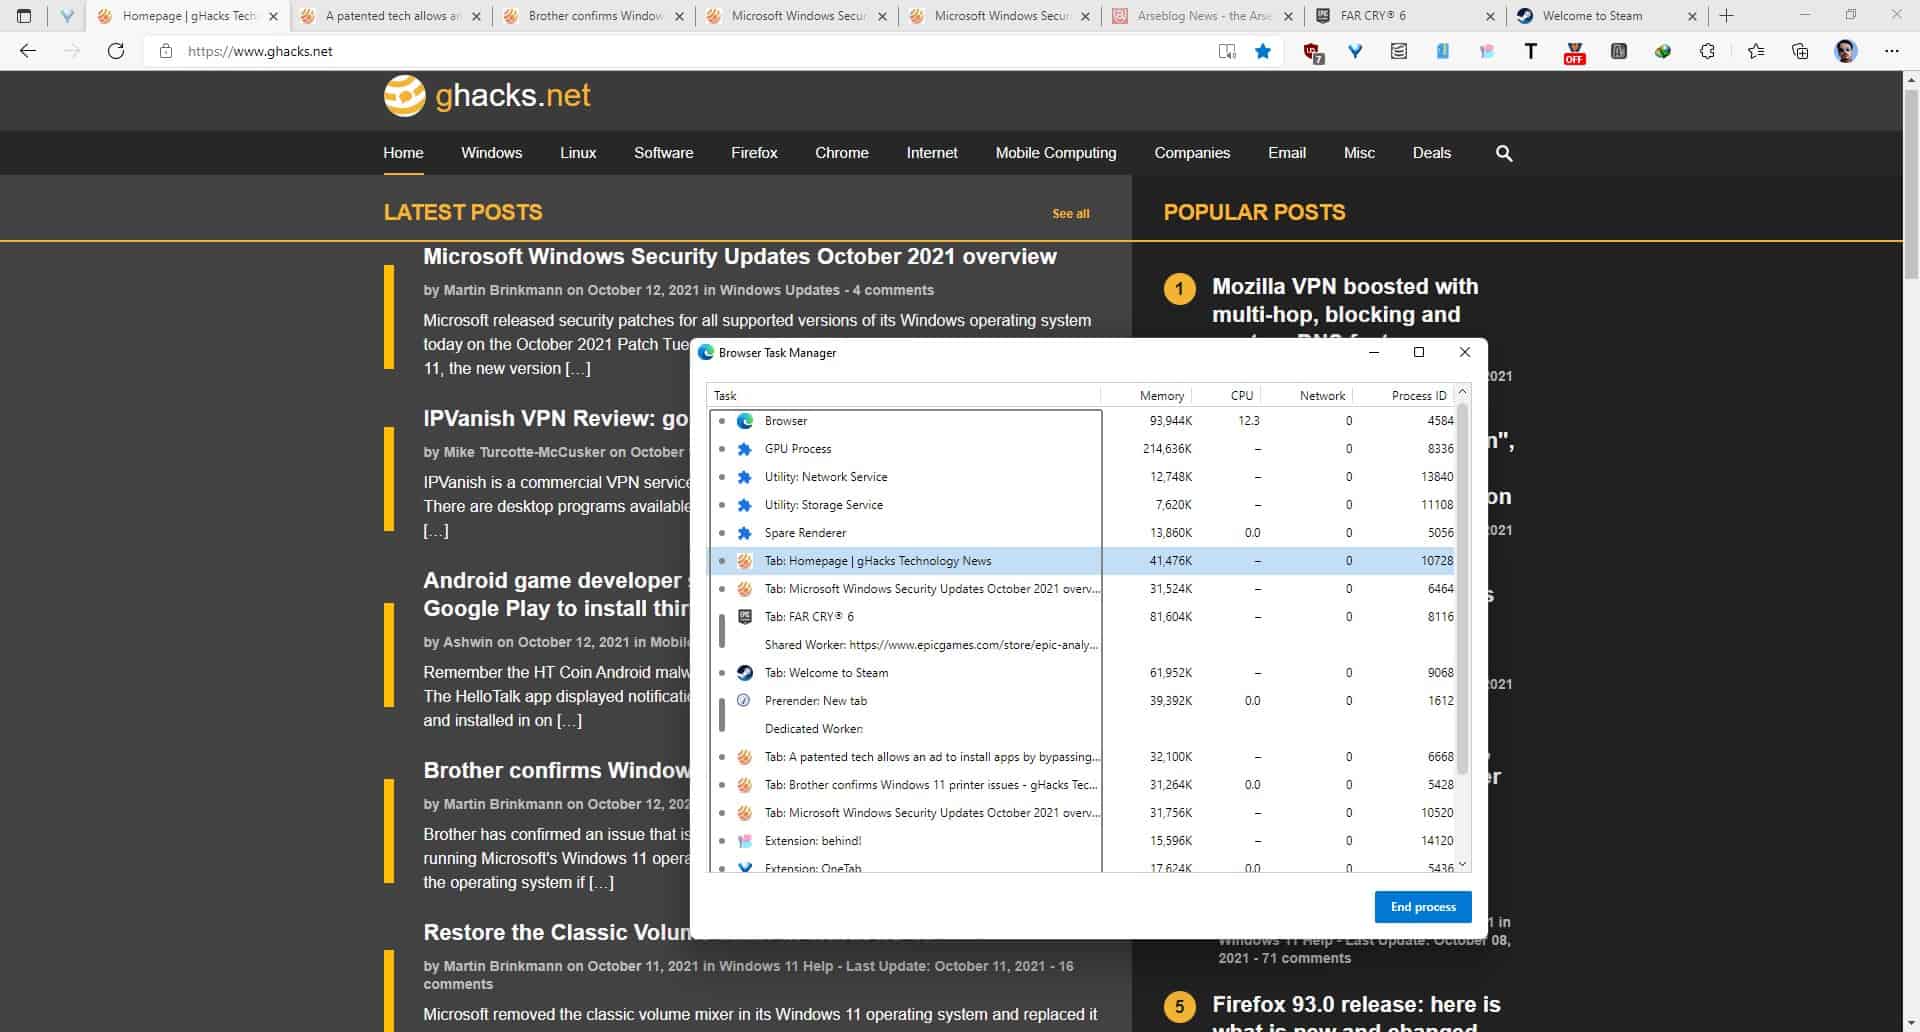Open the search magnifier on ghacks navigation
1920x1032 pixels.
(1503, 153)
